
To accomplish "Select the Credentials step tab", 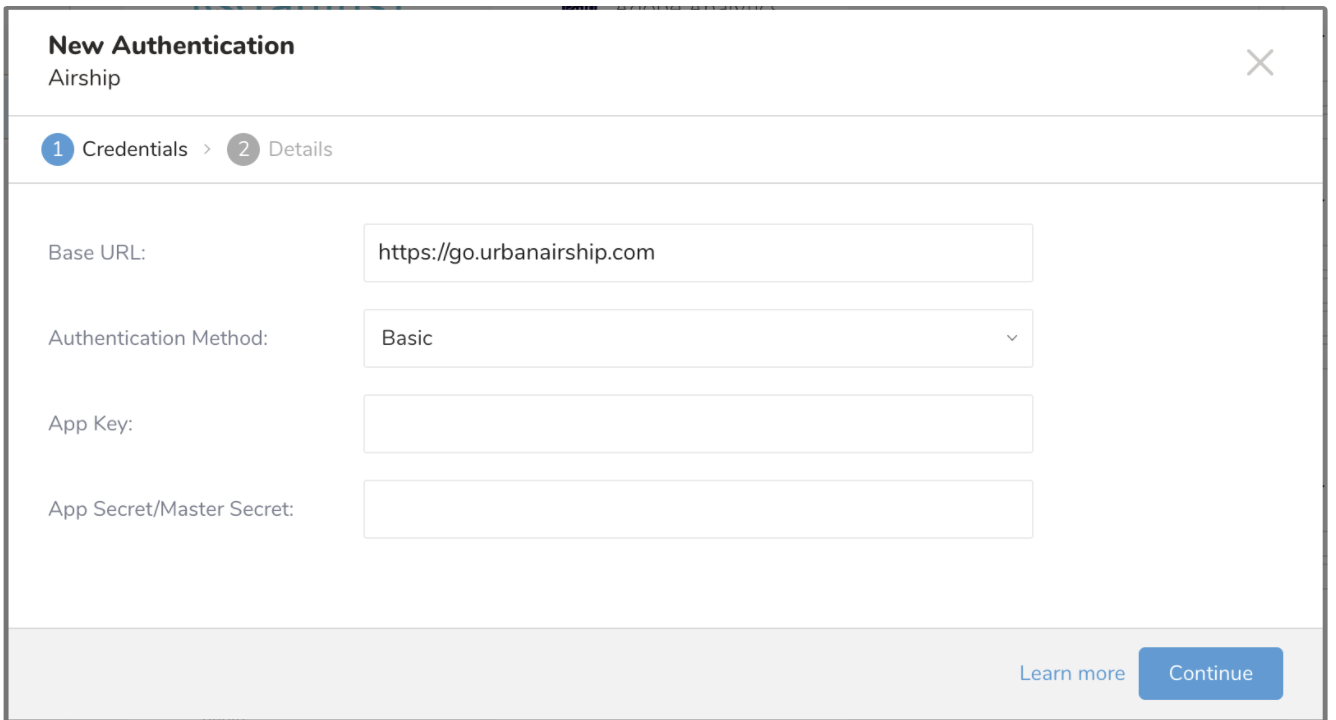I will pos(134,150).
